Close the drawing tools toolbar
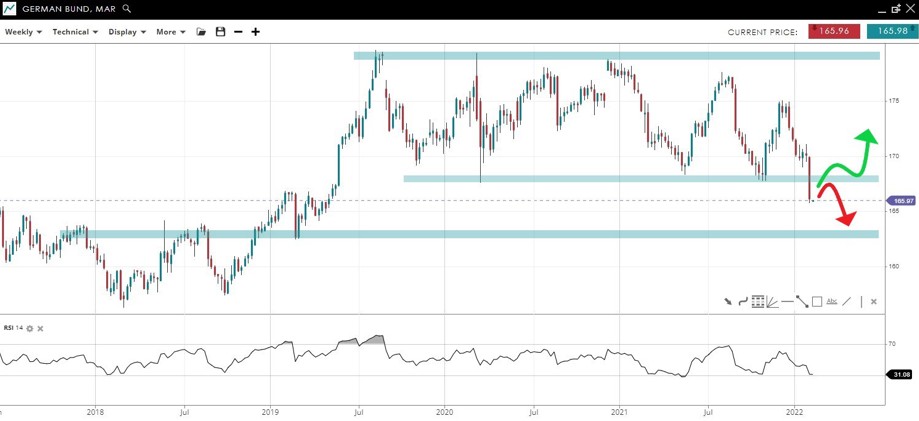 coord(874,301)
